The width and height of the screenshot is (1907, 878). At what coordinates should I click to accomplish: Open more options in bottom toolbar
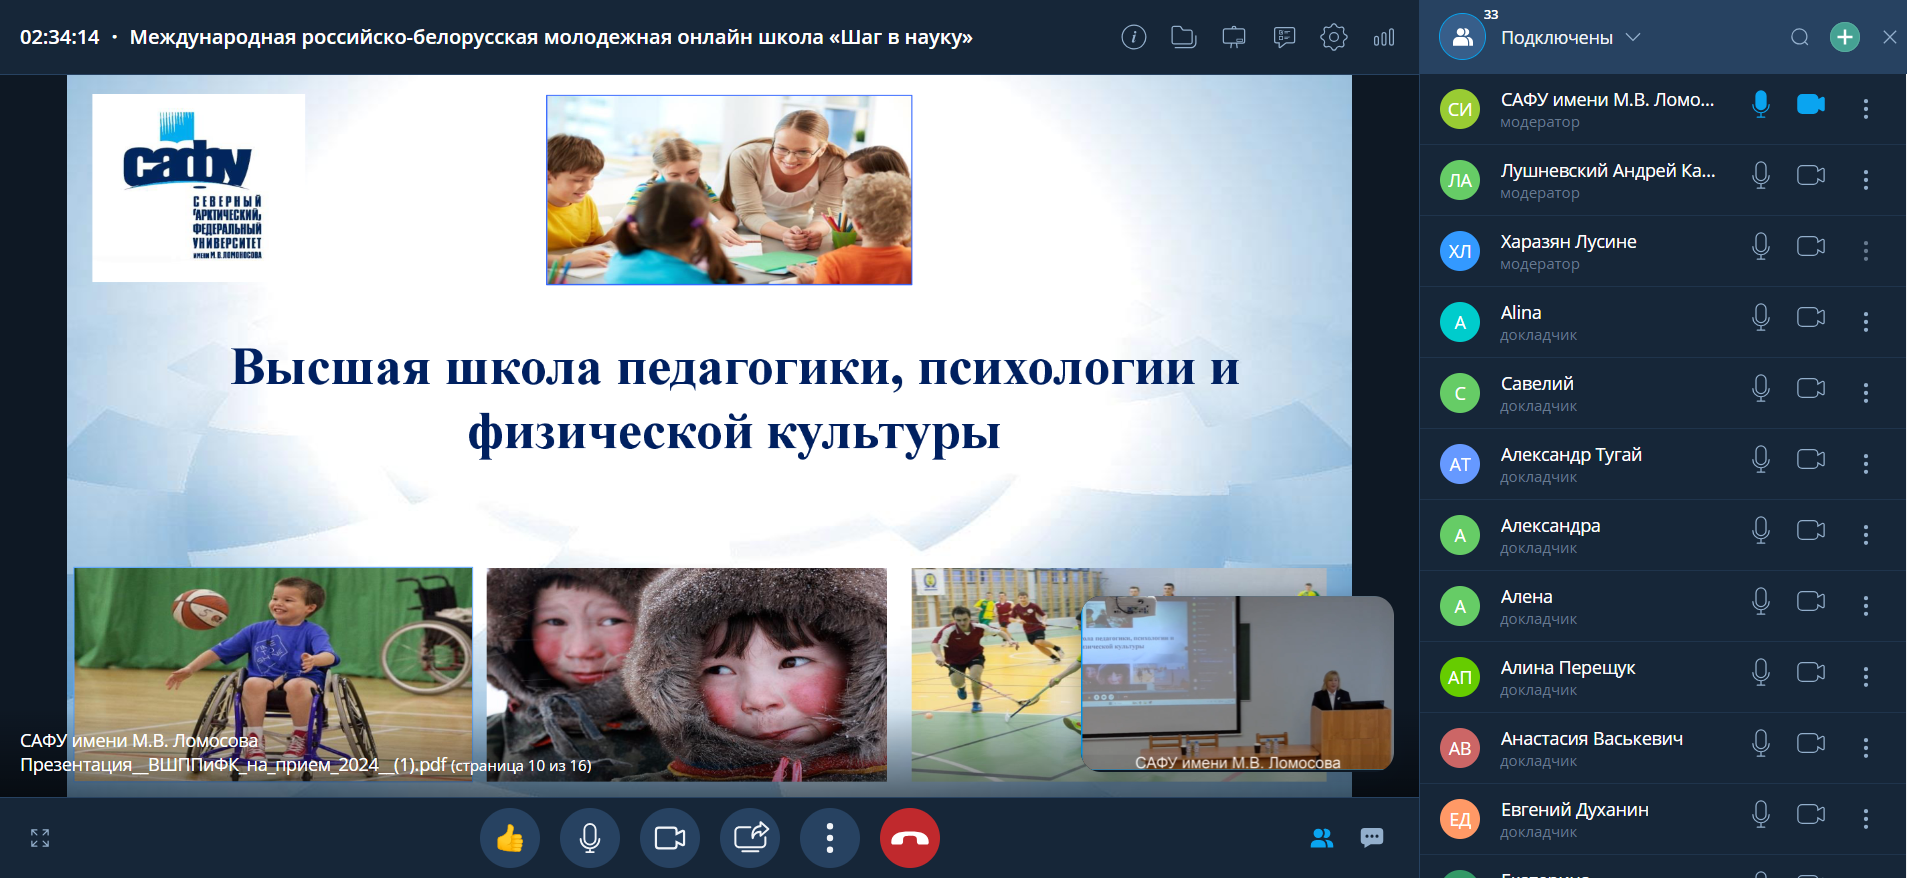coord(830,838)
